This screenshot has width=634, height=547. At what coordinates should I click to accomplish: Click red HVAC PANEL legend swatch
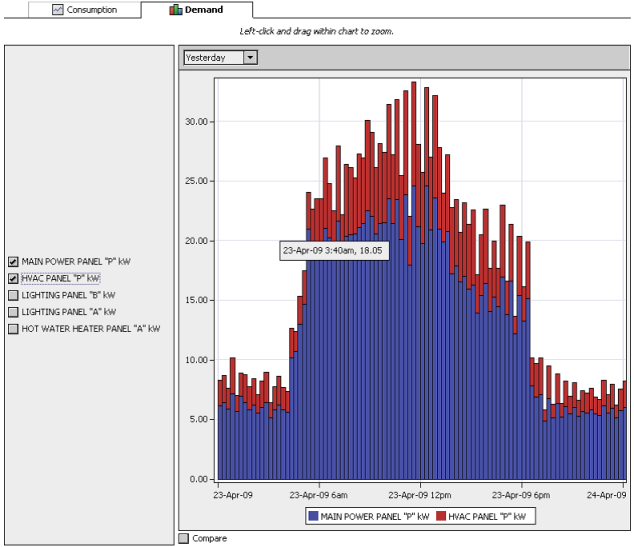pyautogui.click(x=441, y=516)
